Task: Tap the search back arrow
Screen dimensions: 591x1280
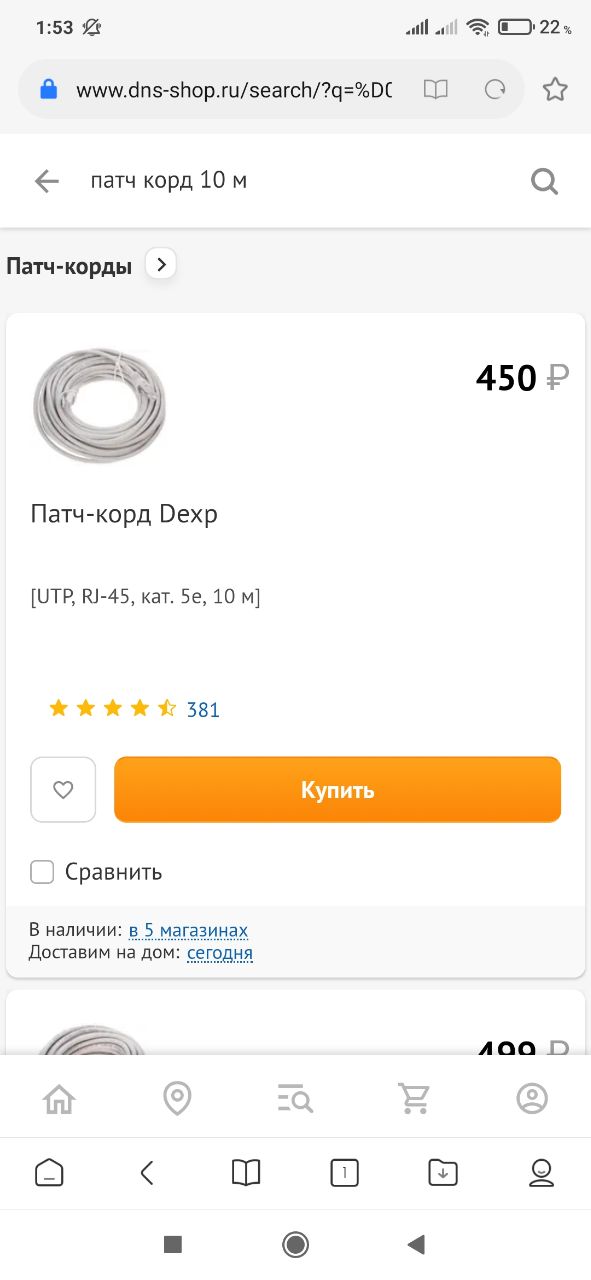Action: click(47, 181)
